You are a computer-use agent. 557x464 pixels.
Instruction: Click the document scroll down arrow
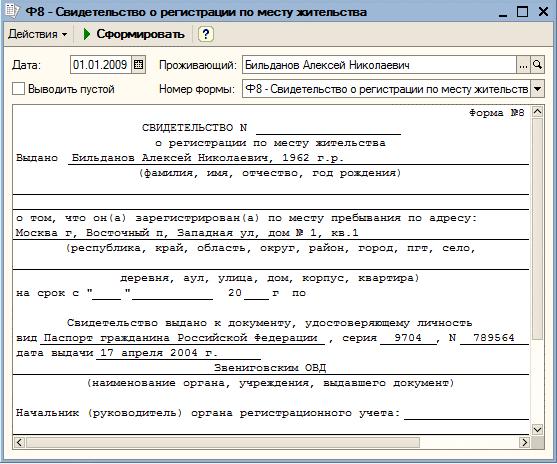click(537, 429)
